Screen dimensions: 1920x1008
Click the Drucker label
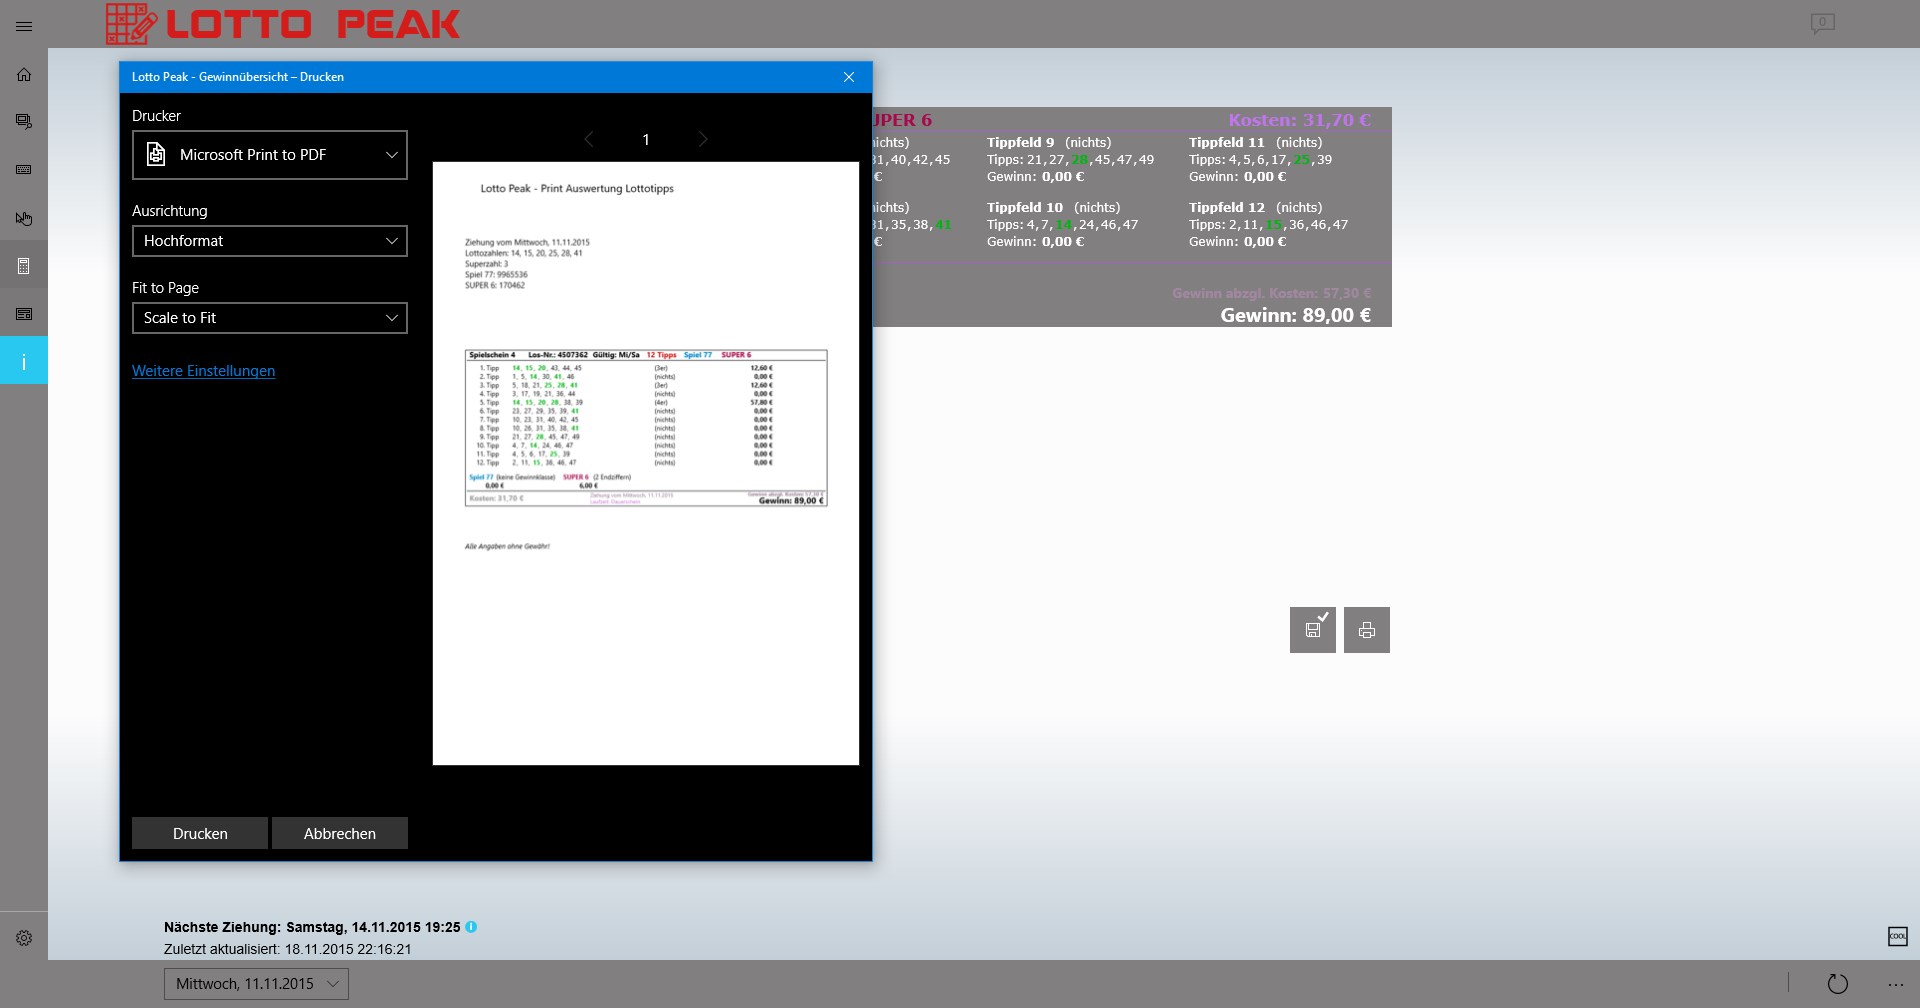tap(156, 116)
